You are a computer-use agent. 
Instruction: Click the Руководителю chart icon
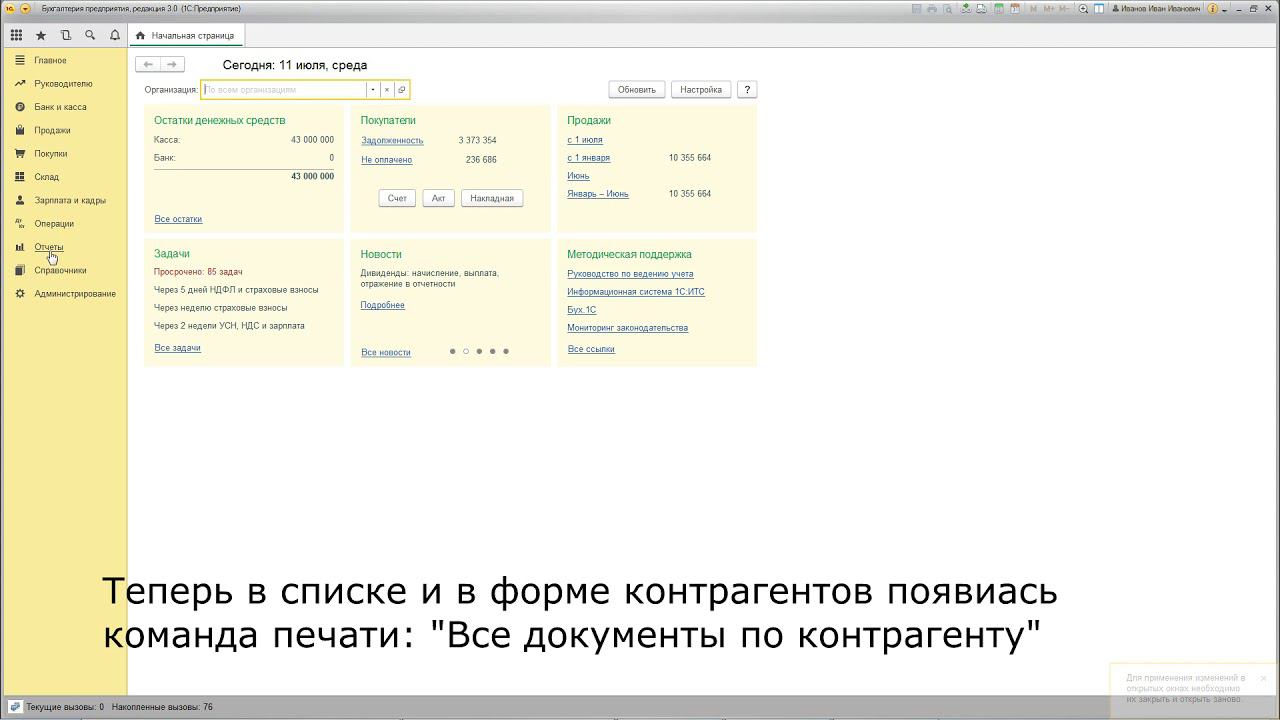click(20, 84)
